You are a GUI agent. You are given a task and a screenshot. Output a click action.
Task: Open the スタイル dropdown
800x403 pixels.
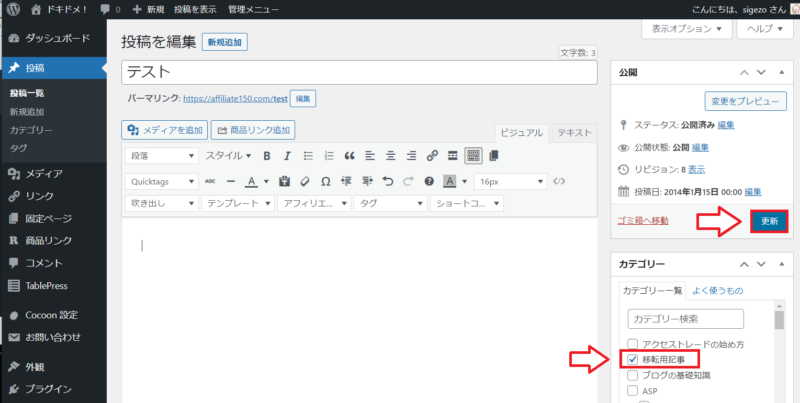[x=229, y=156]
